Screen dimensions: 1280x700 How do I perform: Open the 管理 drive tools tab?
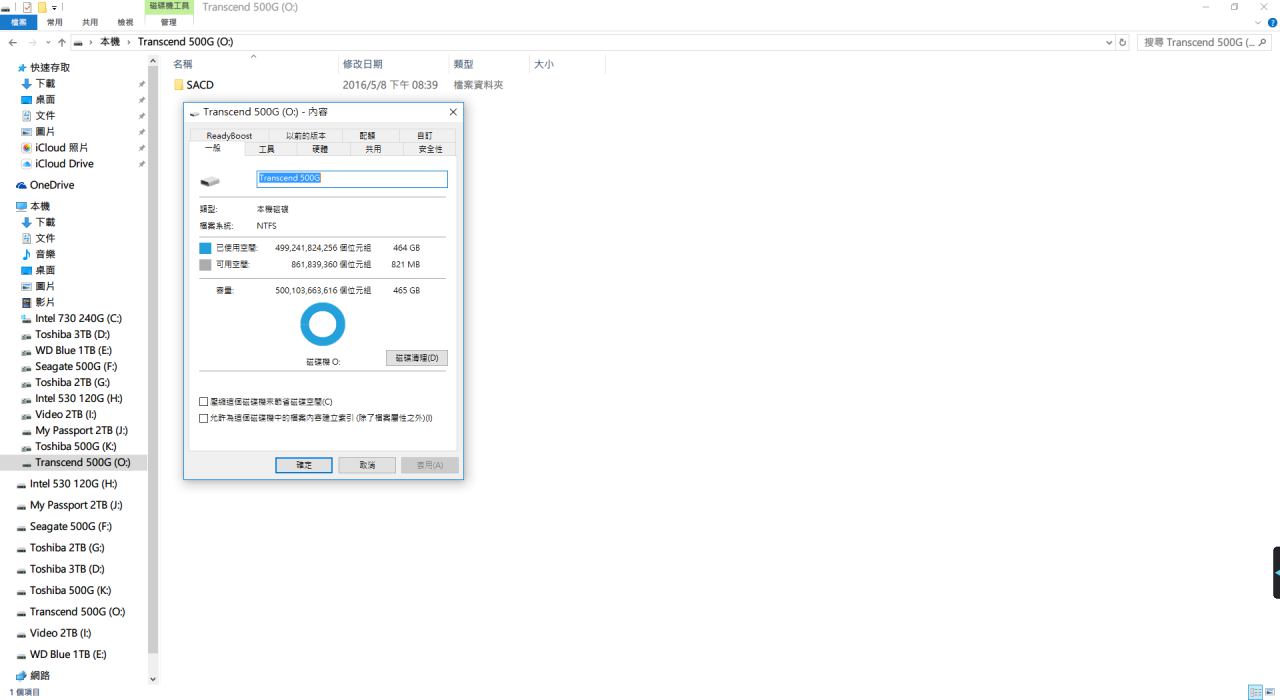[x=168, y=22]
